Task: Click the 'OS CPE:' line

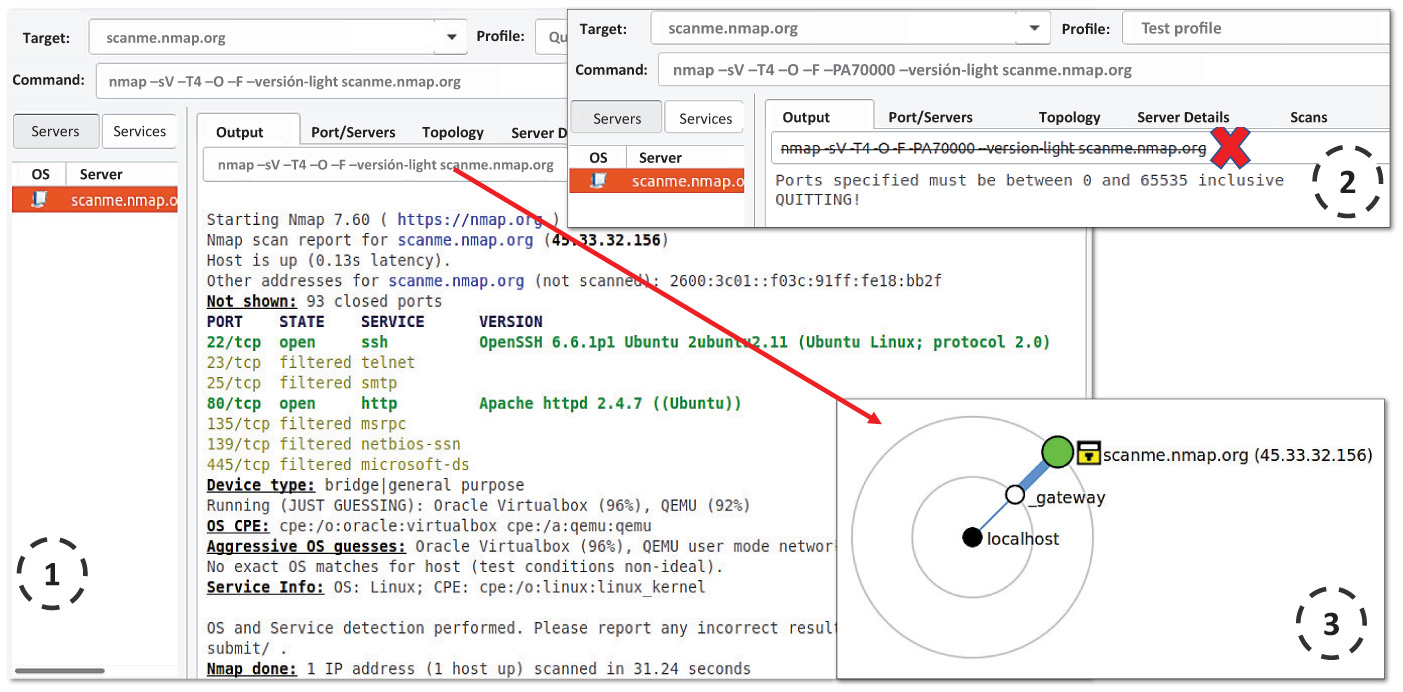Action: (429, 526)
